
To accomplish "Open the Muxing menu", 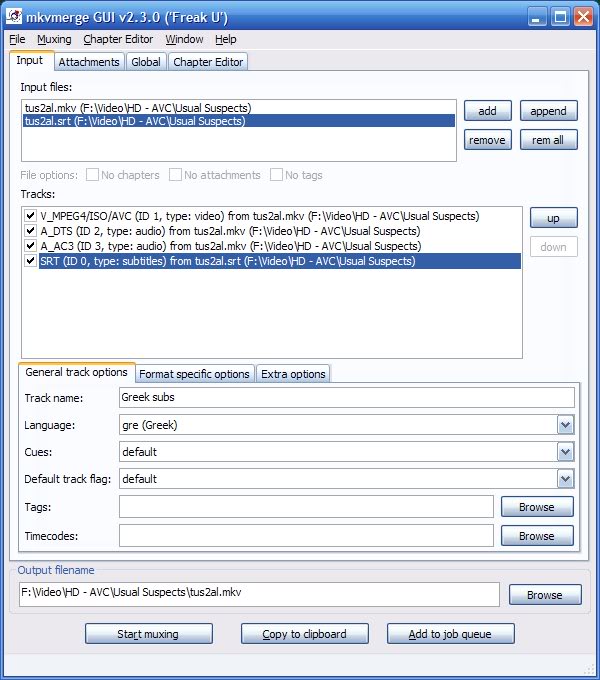I will point(54,40).
